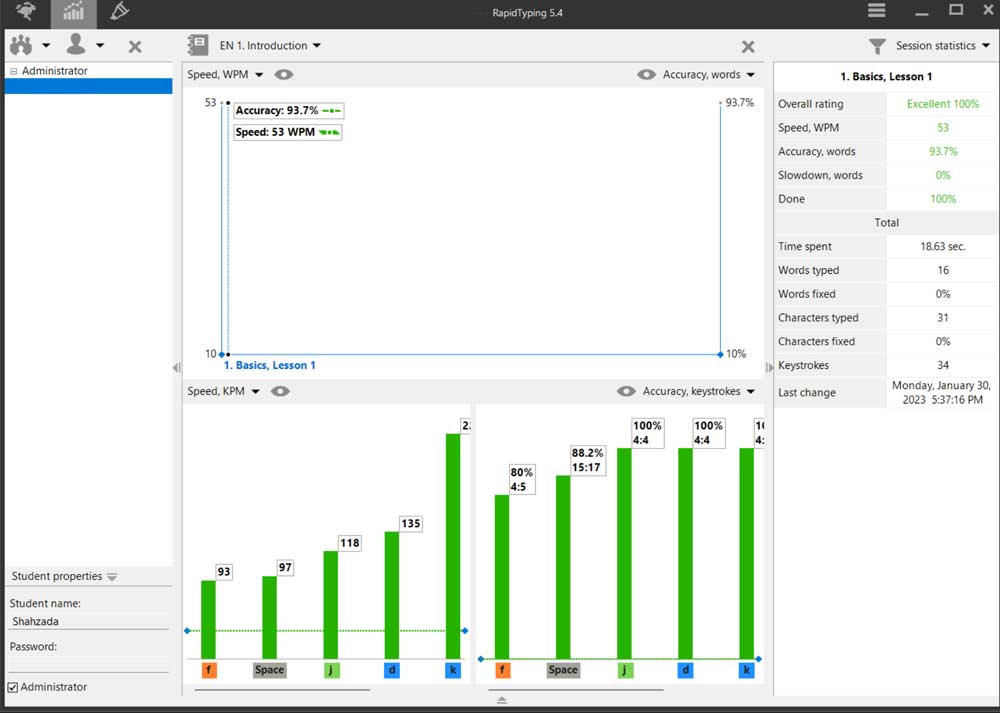Toggle the Accuracy, keystrokes eye visibility icon
The height and width of the screenshot is (713, 1000).
pos(626,391)
